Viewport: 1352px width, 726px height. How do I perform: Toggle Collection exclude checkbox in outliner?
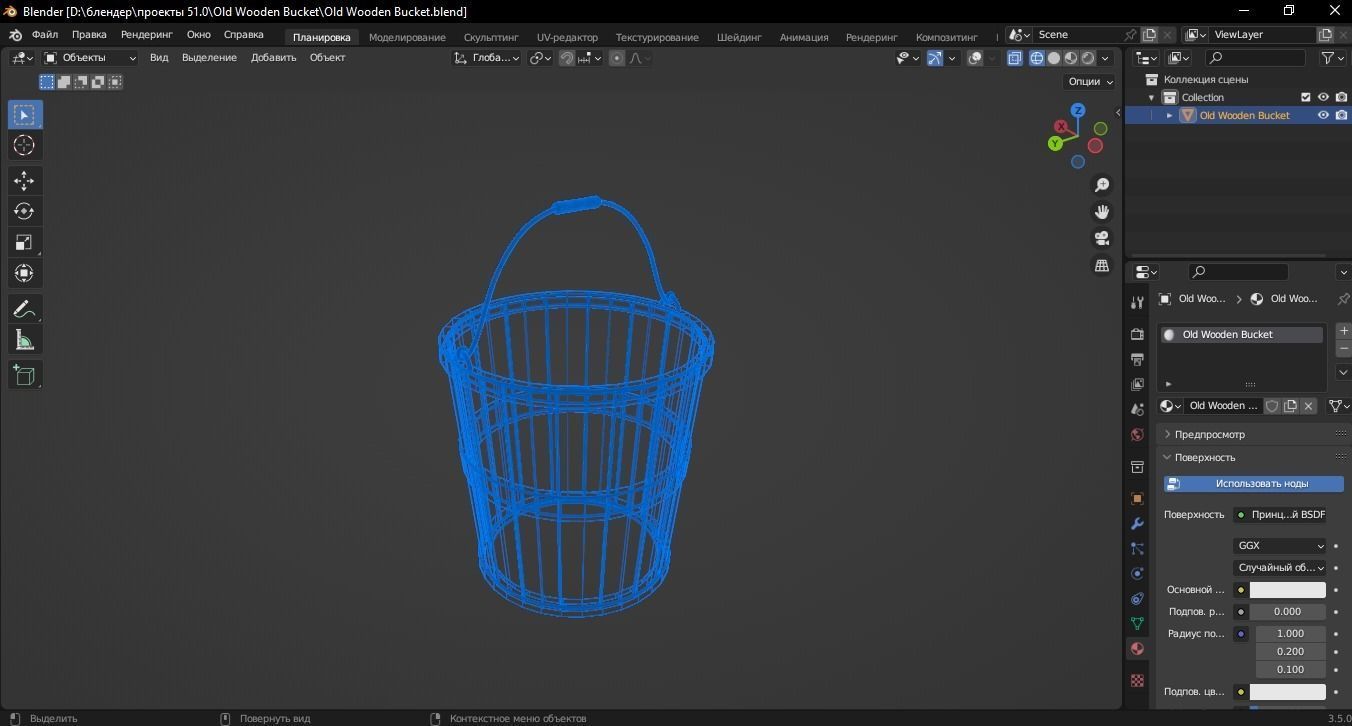[1305, 97]
